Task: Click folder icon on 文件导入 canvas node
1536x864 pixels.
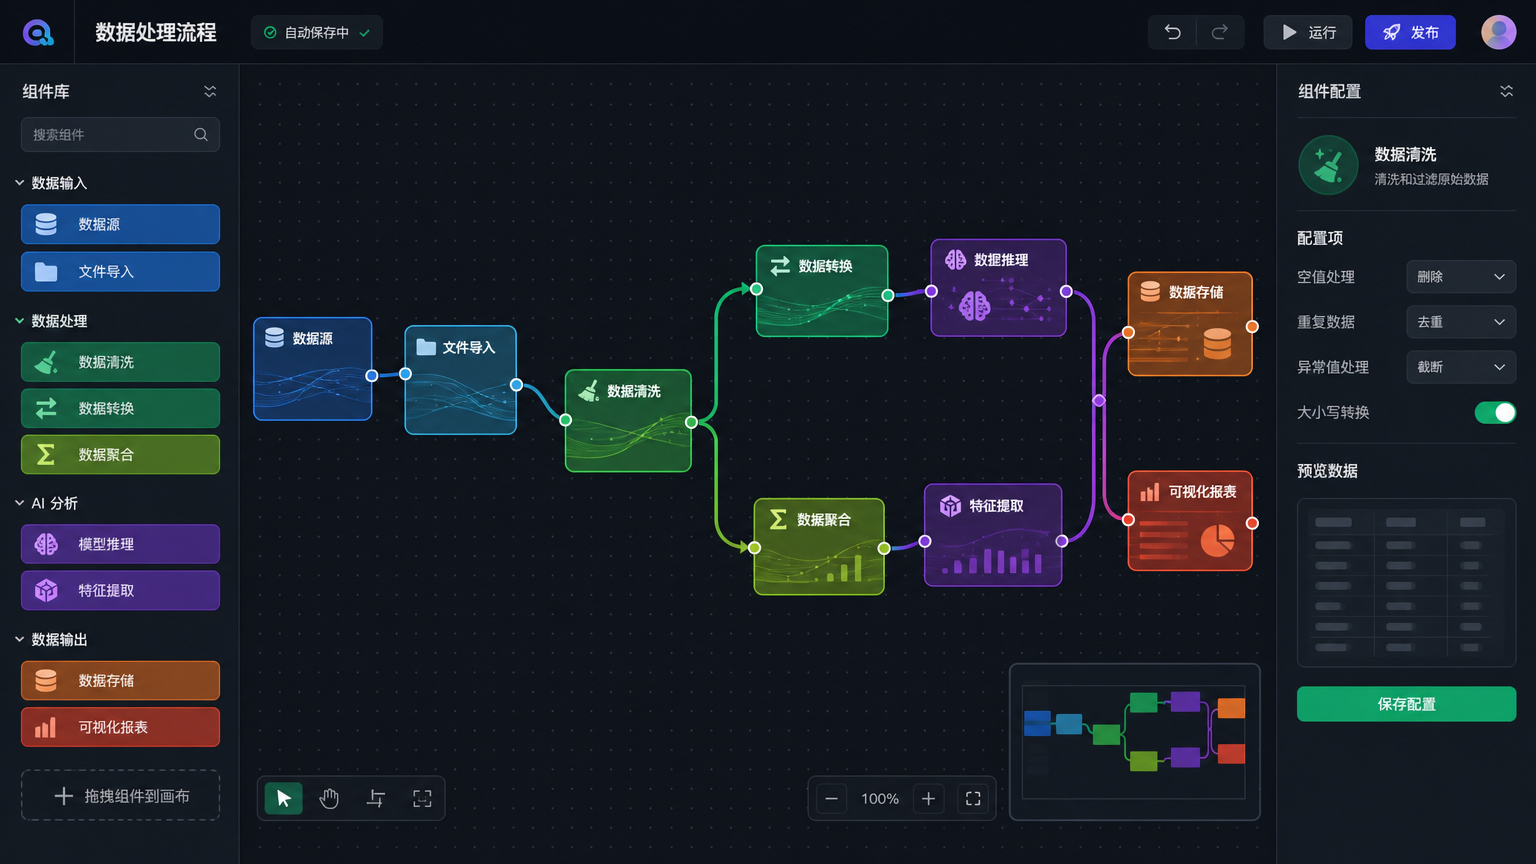Action: pyautogui.click(x=426, y=347)
